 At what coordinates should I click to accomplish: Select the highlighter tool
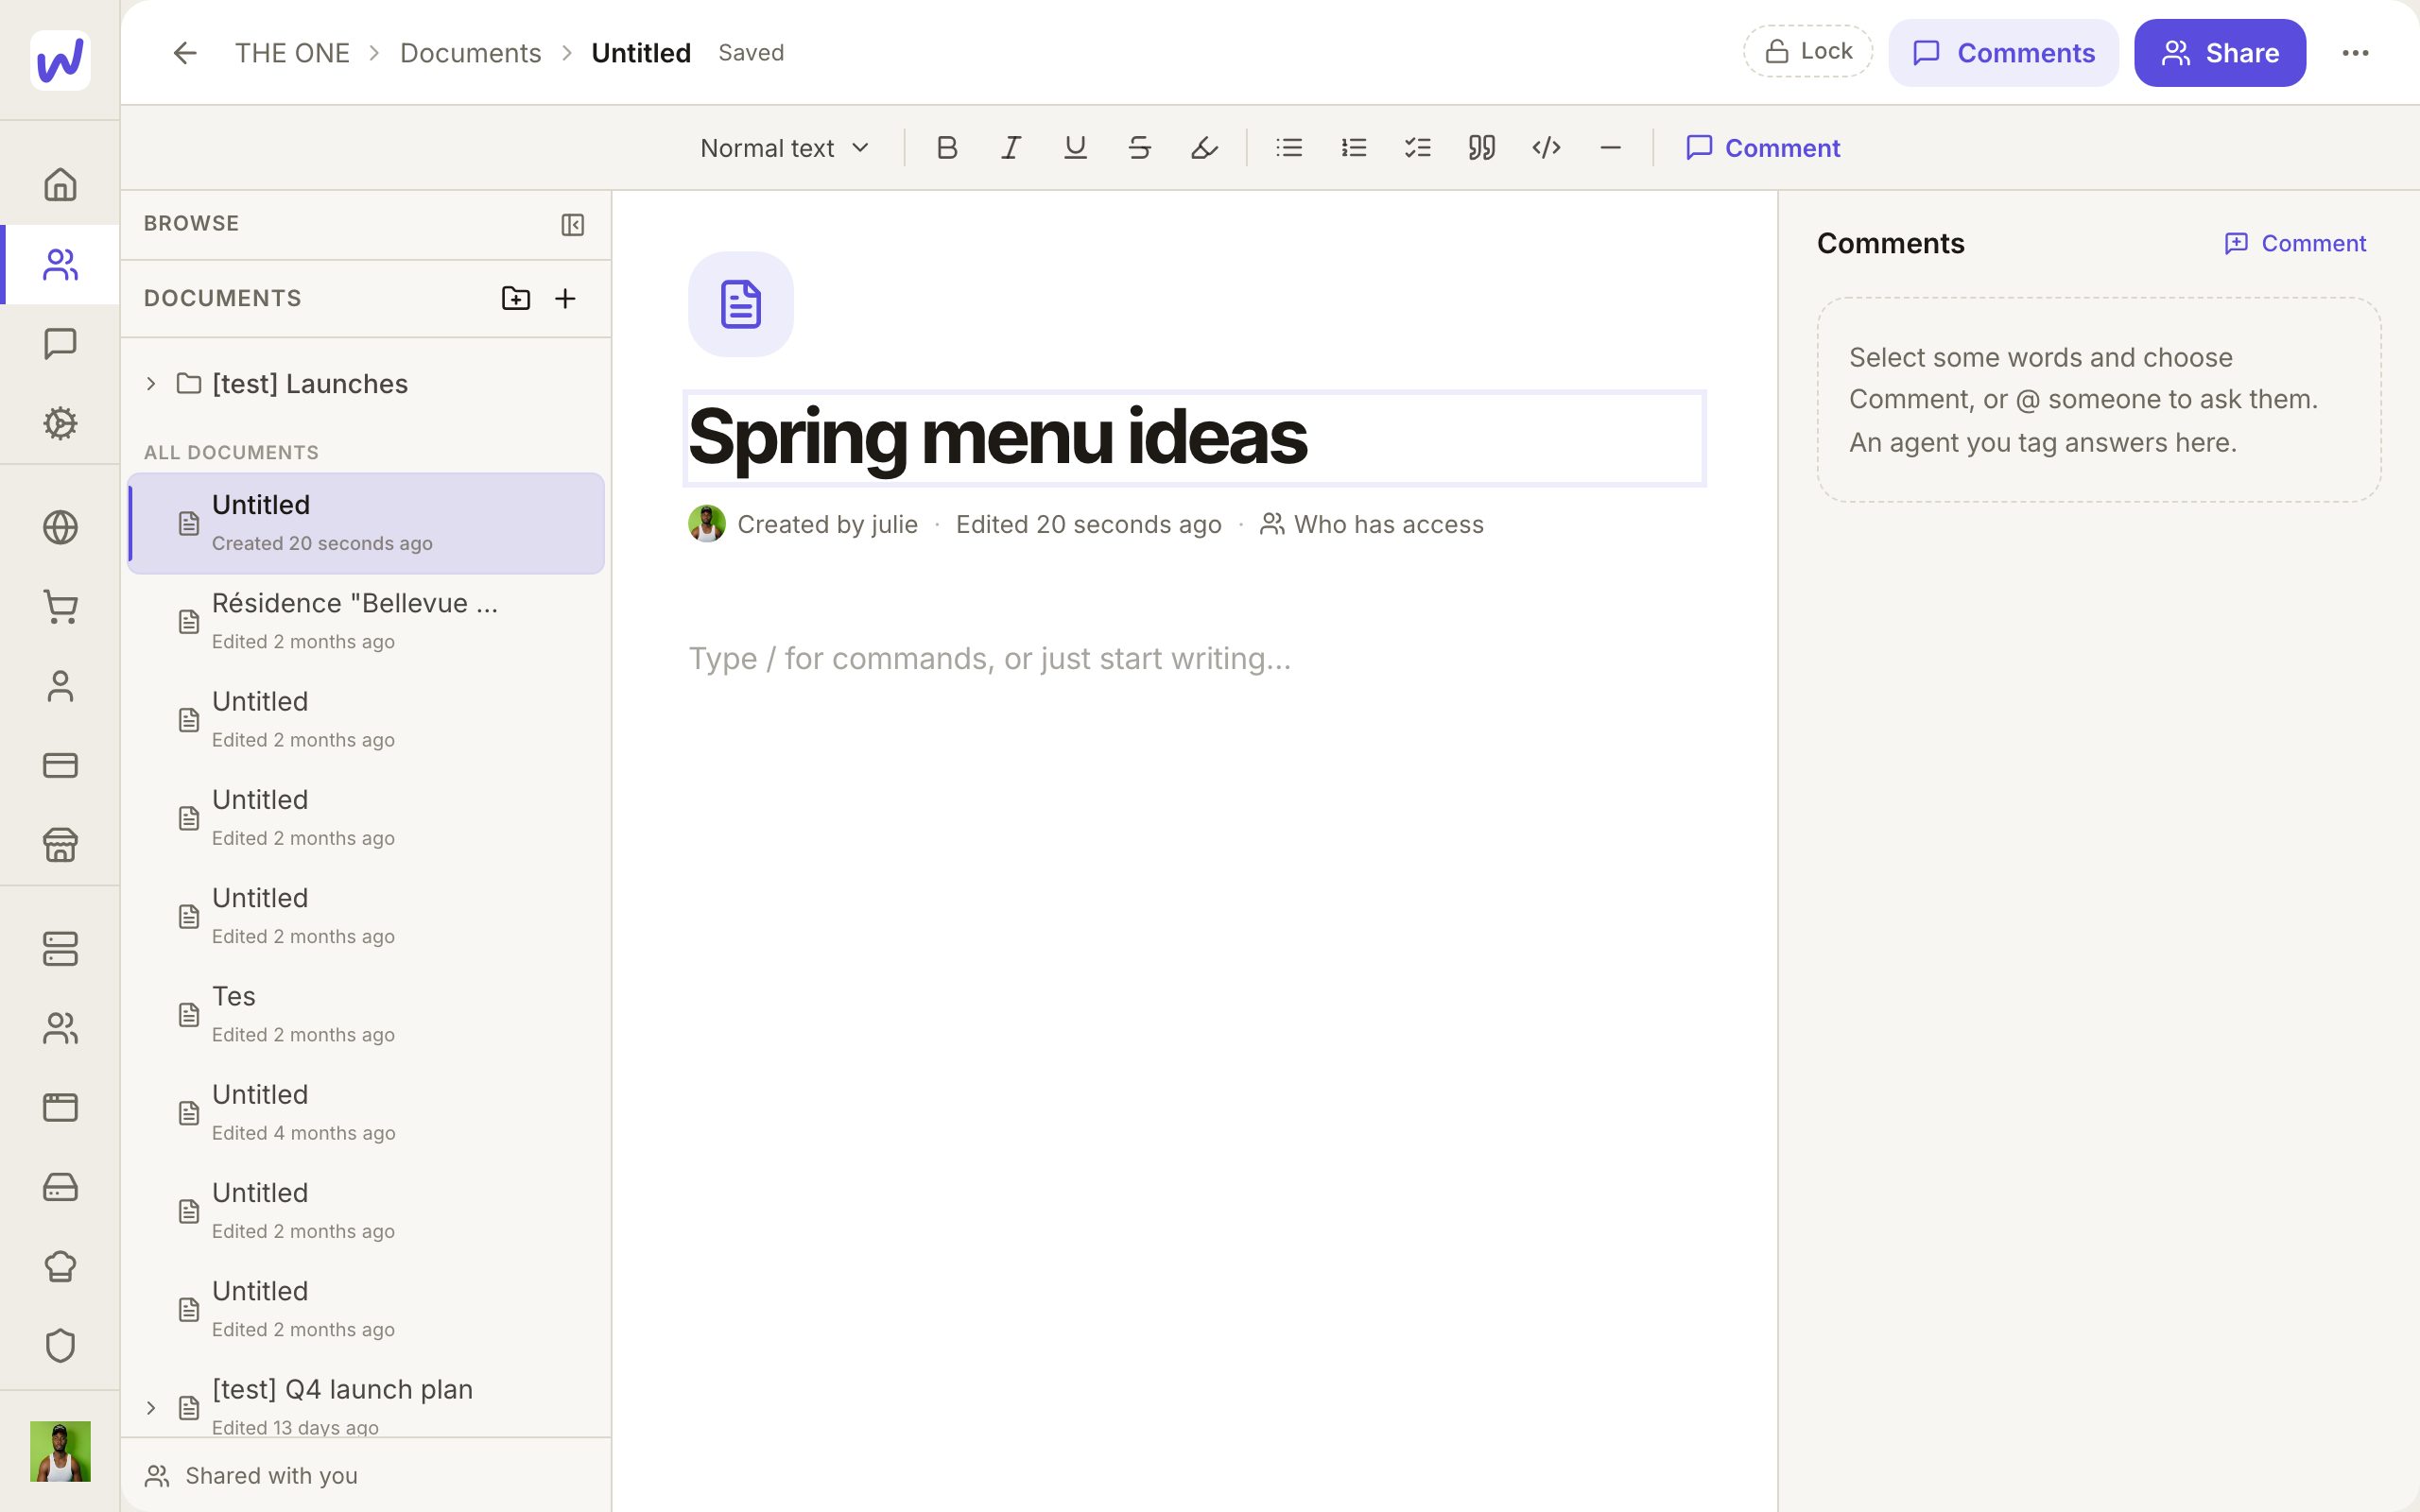[x=1204, y=148]
